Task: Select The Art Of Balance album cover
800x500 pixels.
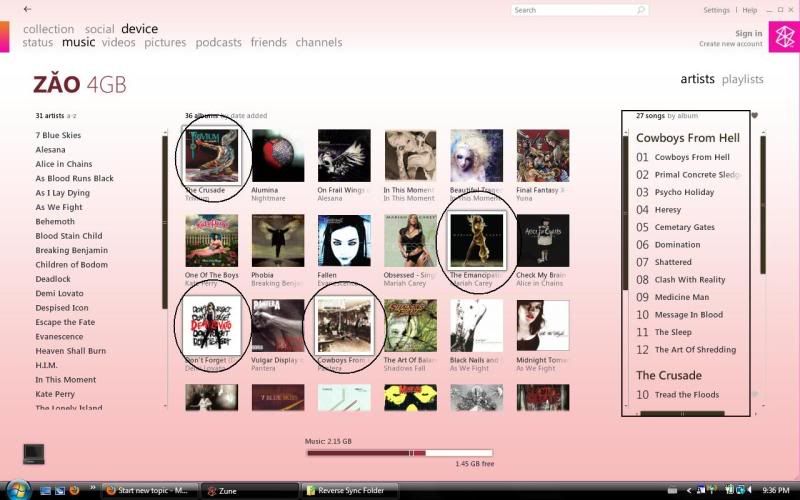Action: (x=411, y=326)
